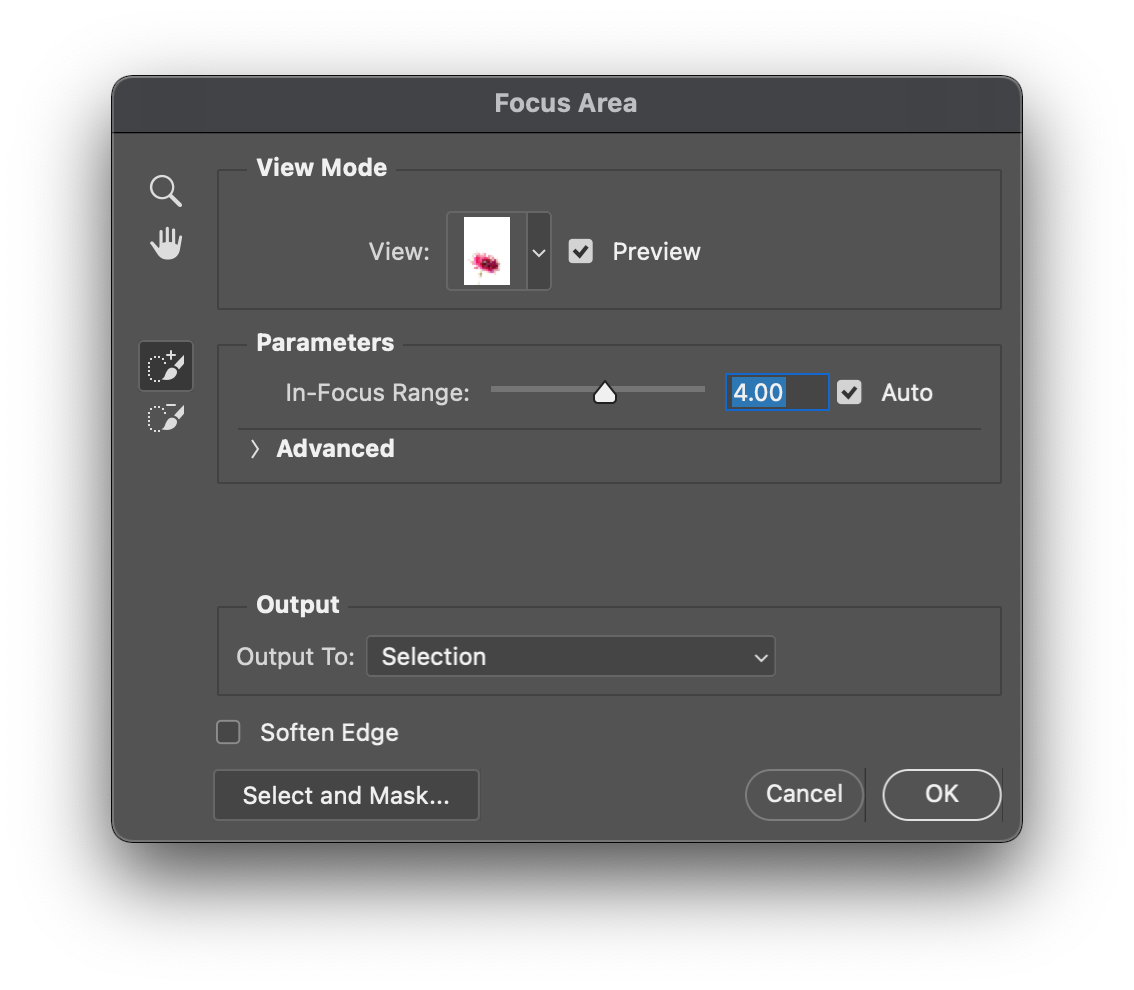Click the In-Focus Range value field
This screenshot has width=1134, height=990.
pos(777,393)
